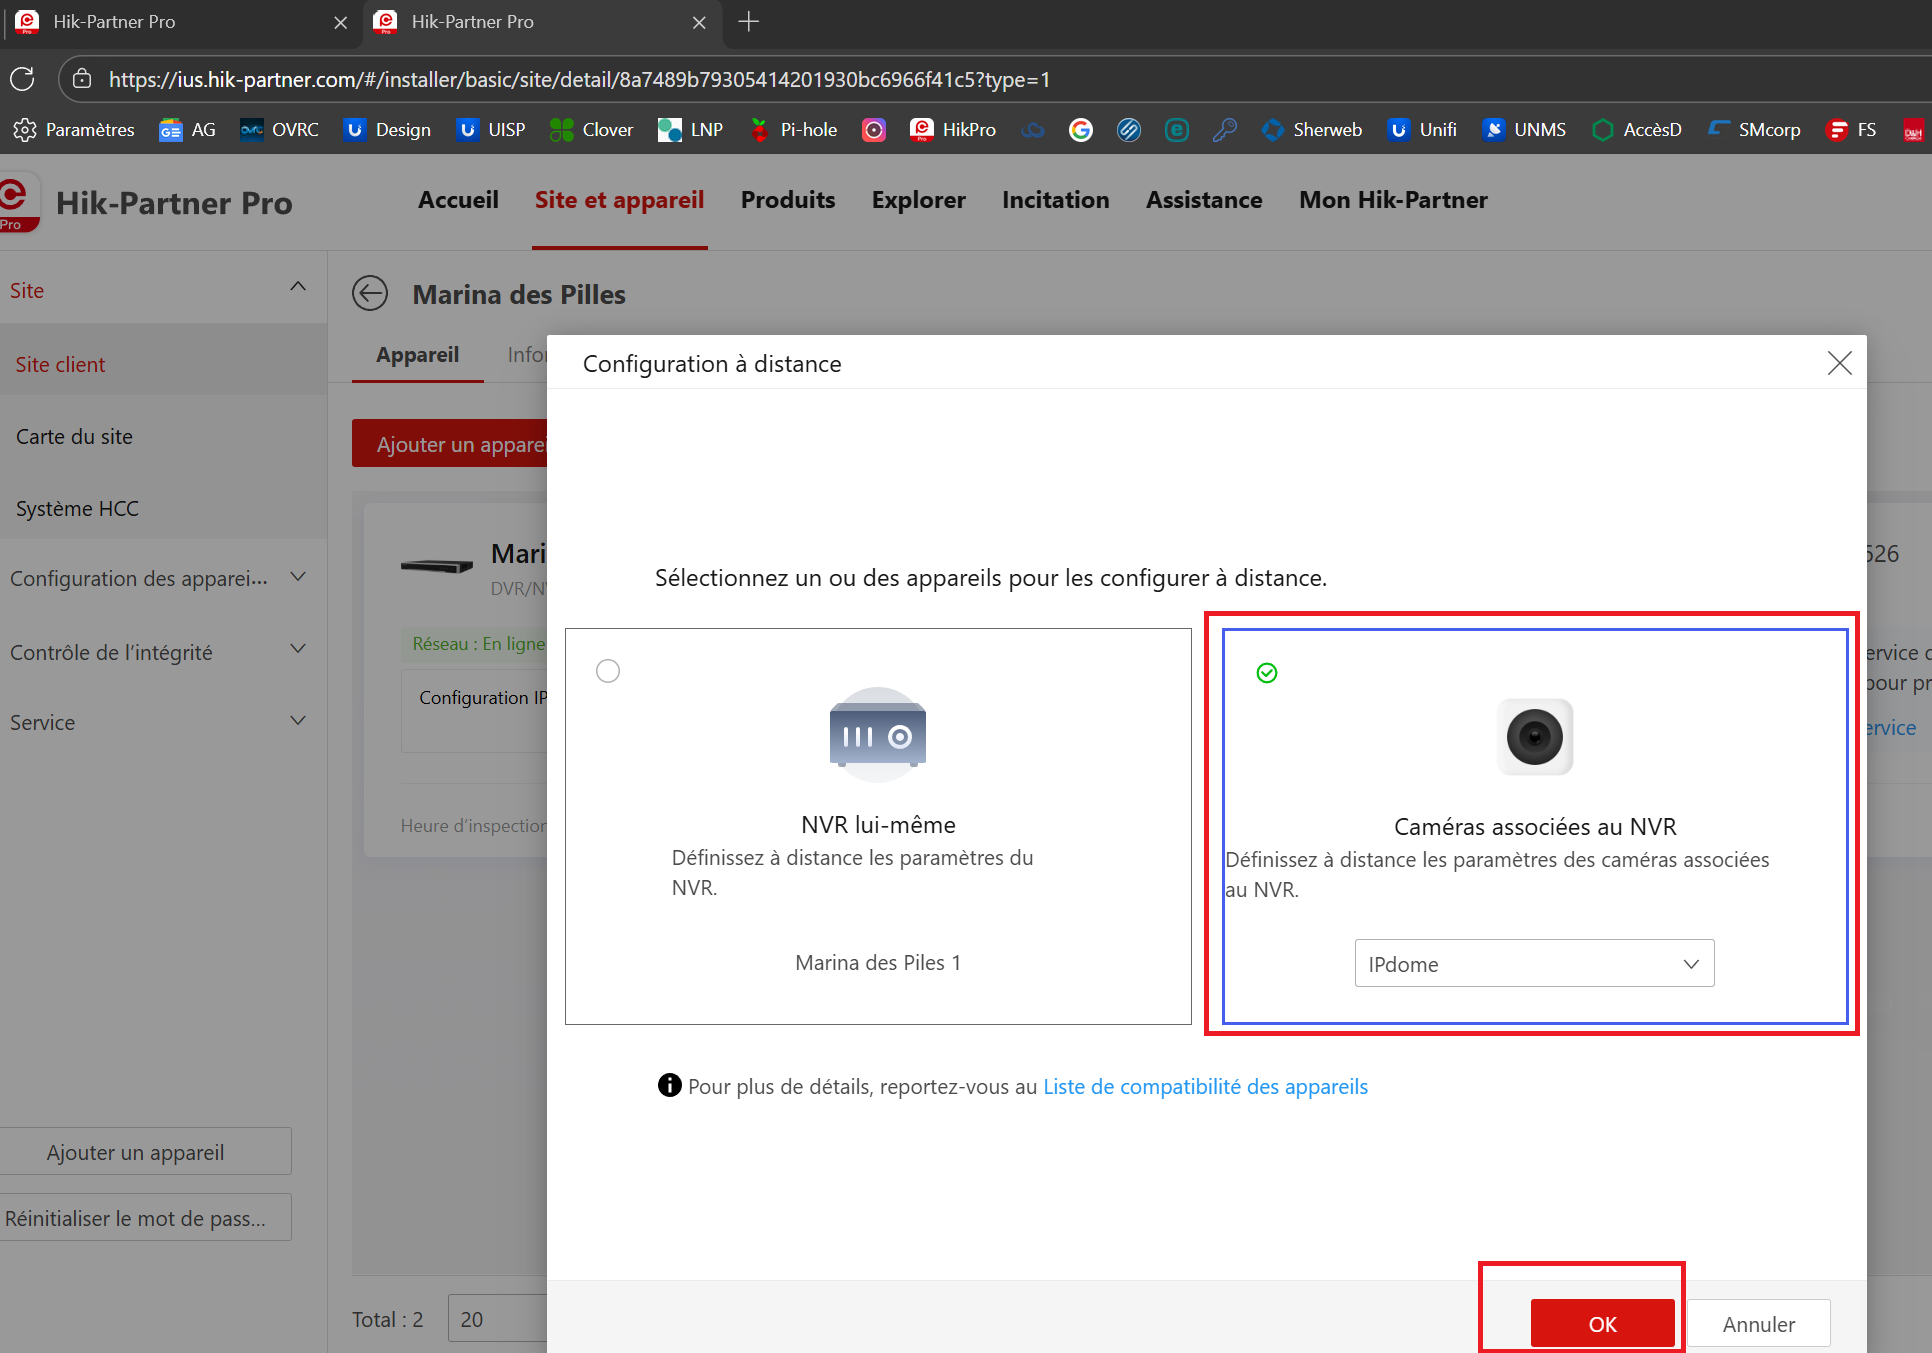1932x1353 pixels.
Task: Click Carte du site in sidebar
Action: [x=75, y=437]
